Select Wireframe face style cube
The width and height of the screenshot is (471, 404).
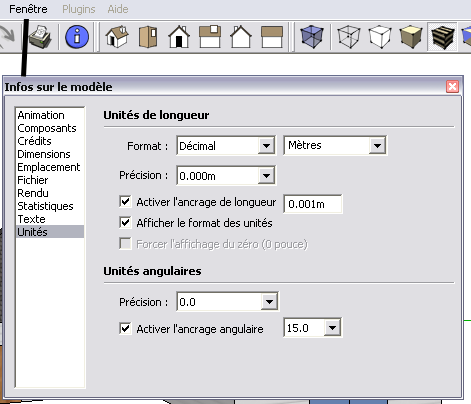point(349,37)
